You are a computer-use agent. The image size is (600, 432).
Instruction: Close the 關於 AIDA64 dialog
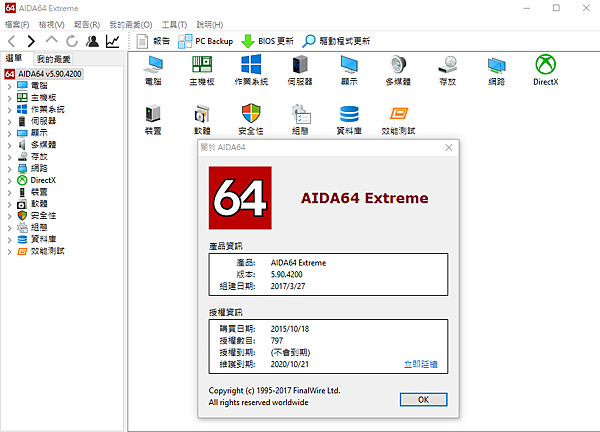tap(448, 147)
